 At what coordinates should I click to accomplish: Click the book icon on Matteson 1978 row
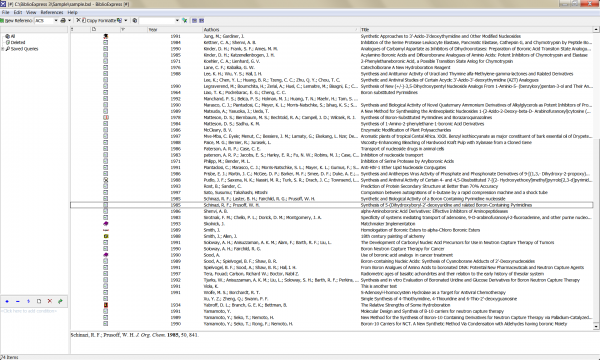(x=106, y=117)
